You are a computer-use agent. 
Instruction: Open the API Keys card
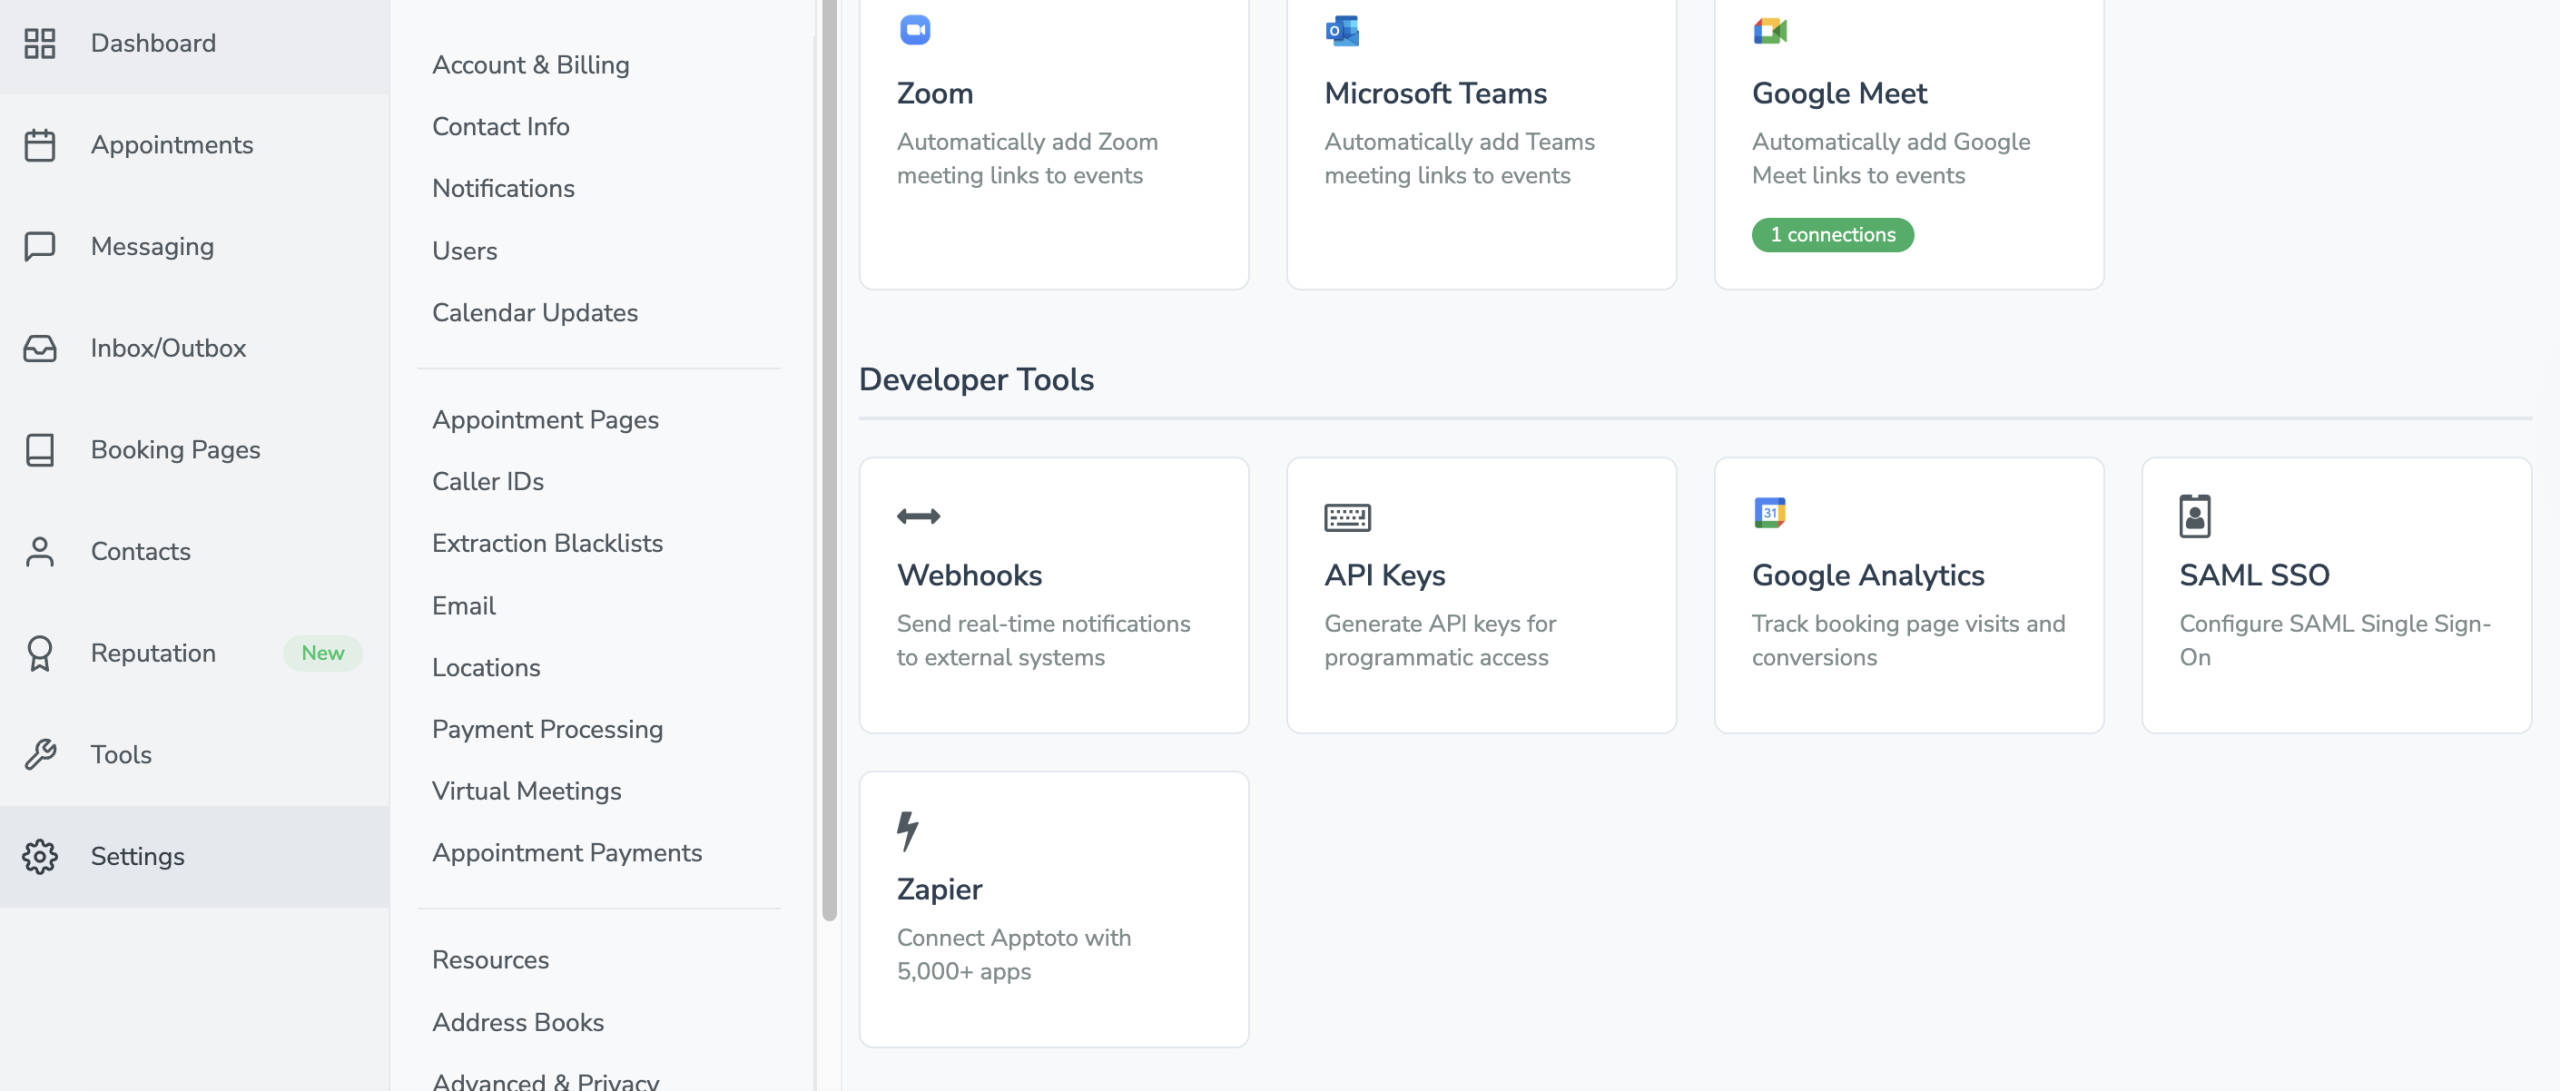pyautogui.click(x=1481, y=595)
